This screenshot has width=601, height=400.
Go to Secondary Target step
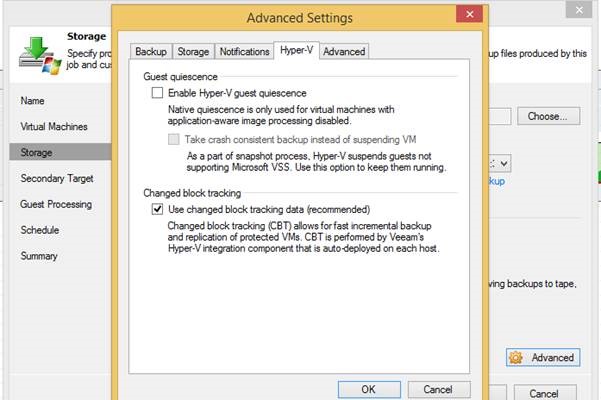[57, 178]
